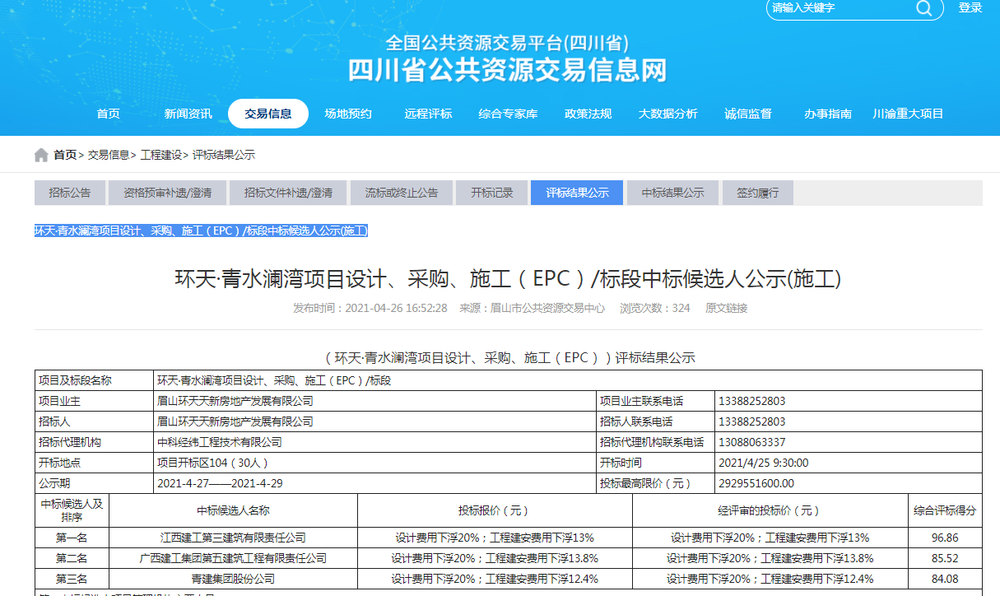Click the source 眉山市公共资源交易中心
The height and width of the screenshot is (596, 1000).
(547, 309)
